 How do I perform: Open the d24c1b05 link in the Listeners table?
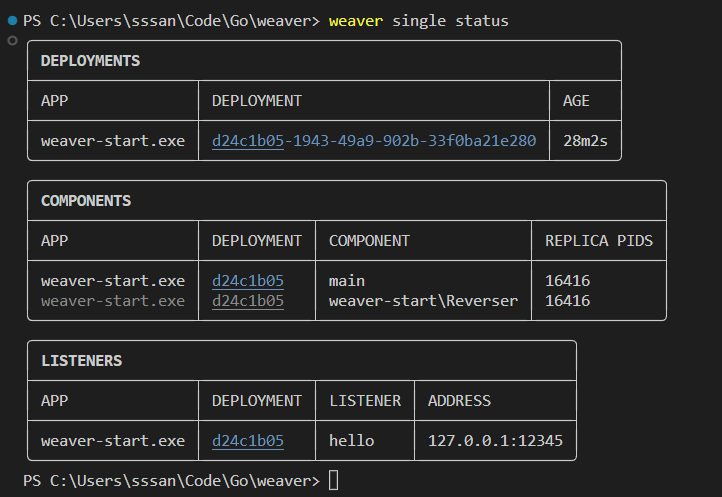point(248,441)
